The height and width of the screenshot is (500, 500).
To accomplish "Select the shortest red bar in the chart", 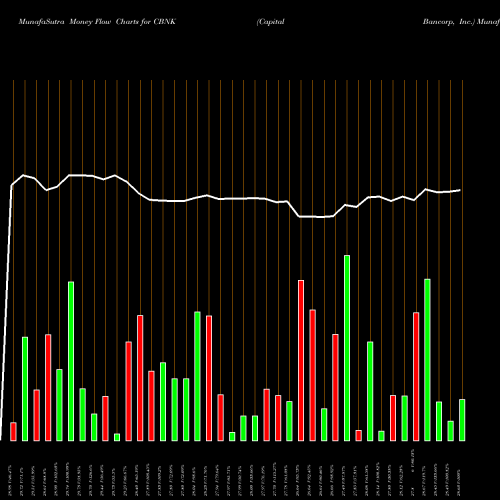I will tap(359, 436).
